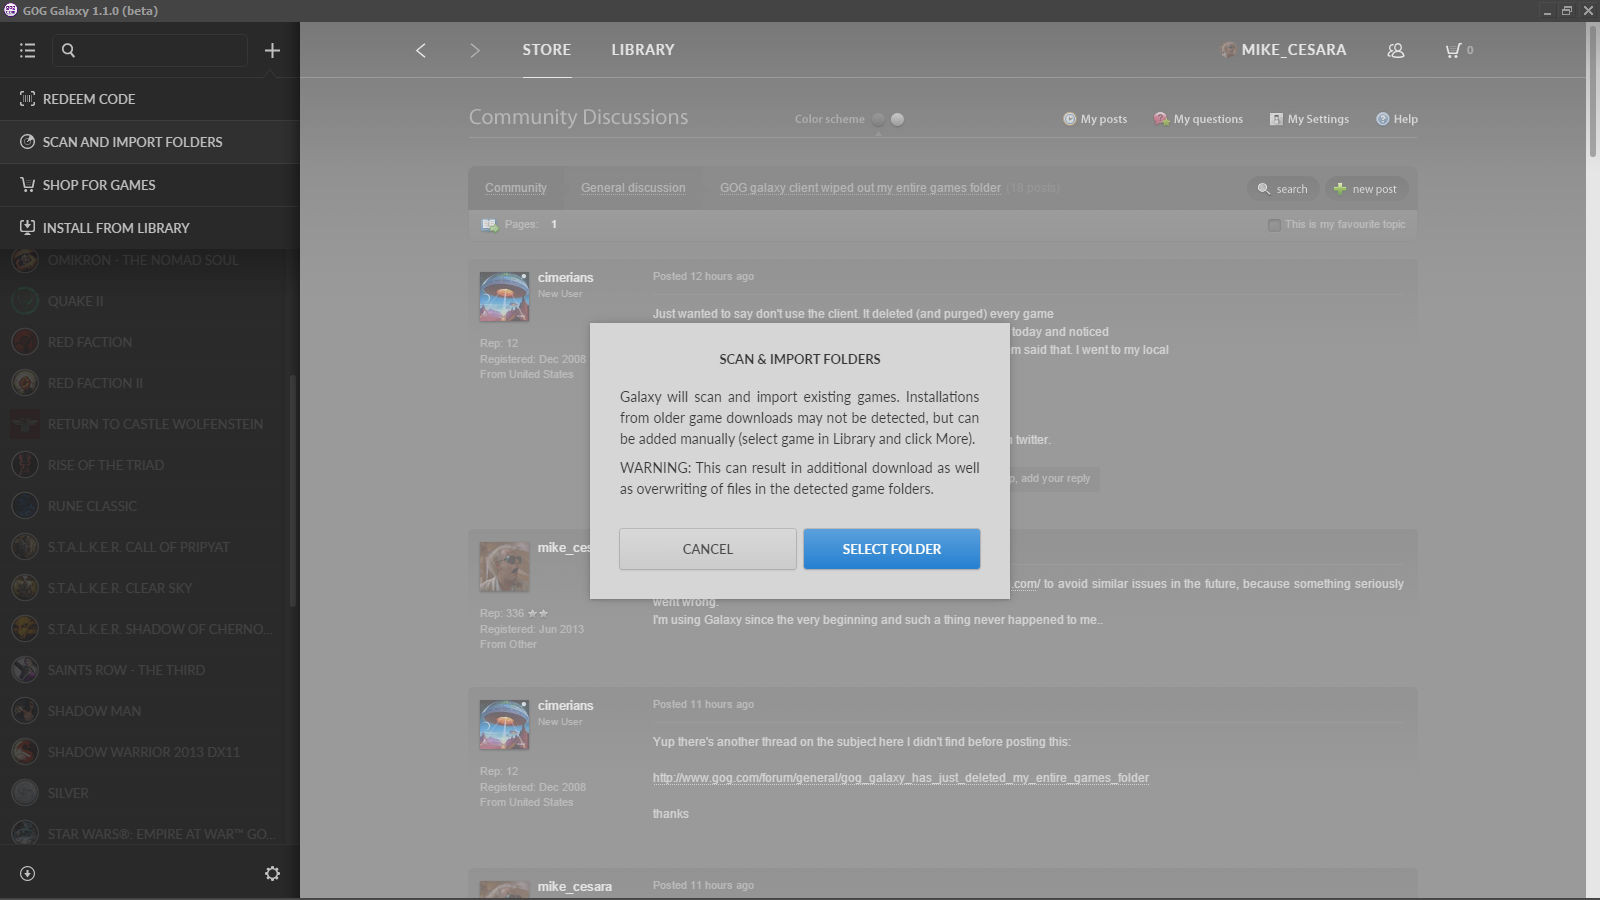Click the page vertical scrollbar

1592,90
